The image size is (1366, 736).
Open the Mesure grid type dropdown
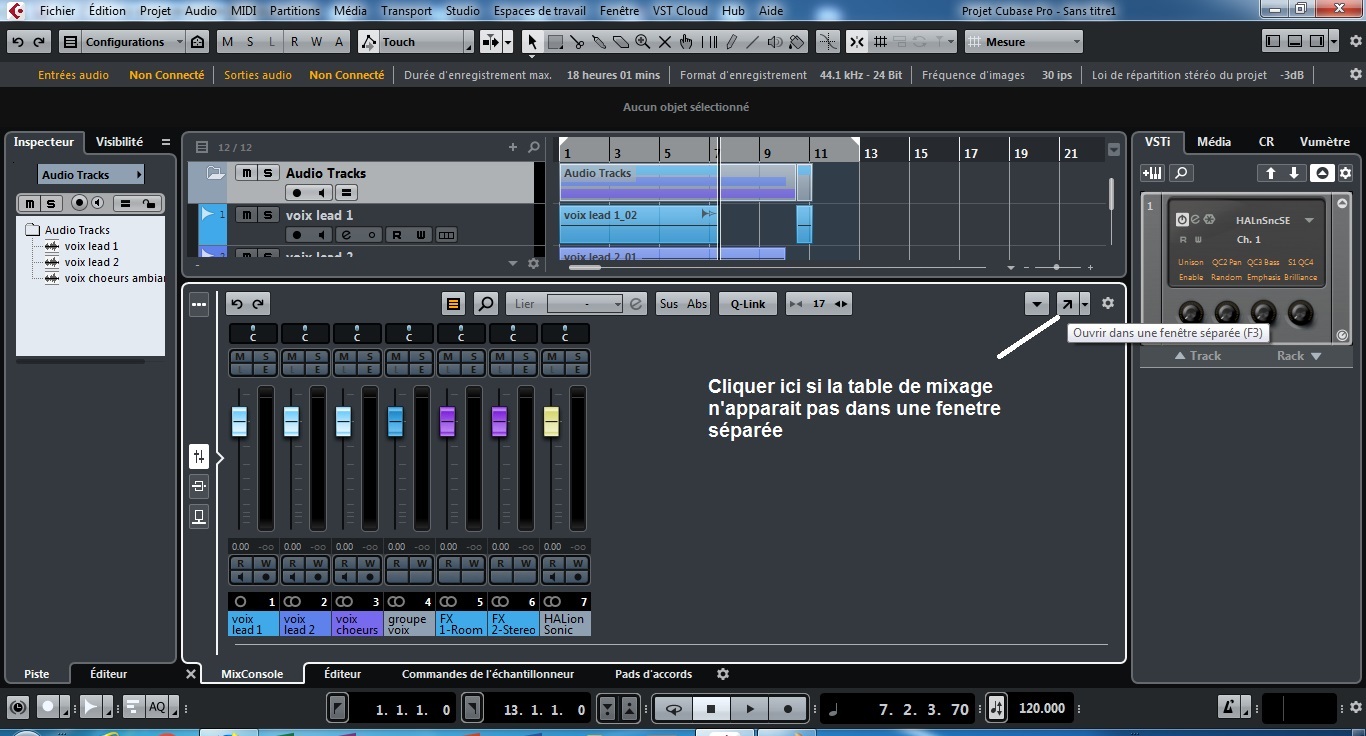pyautogui.click(x=1024, y=42)
